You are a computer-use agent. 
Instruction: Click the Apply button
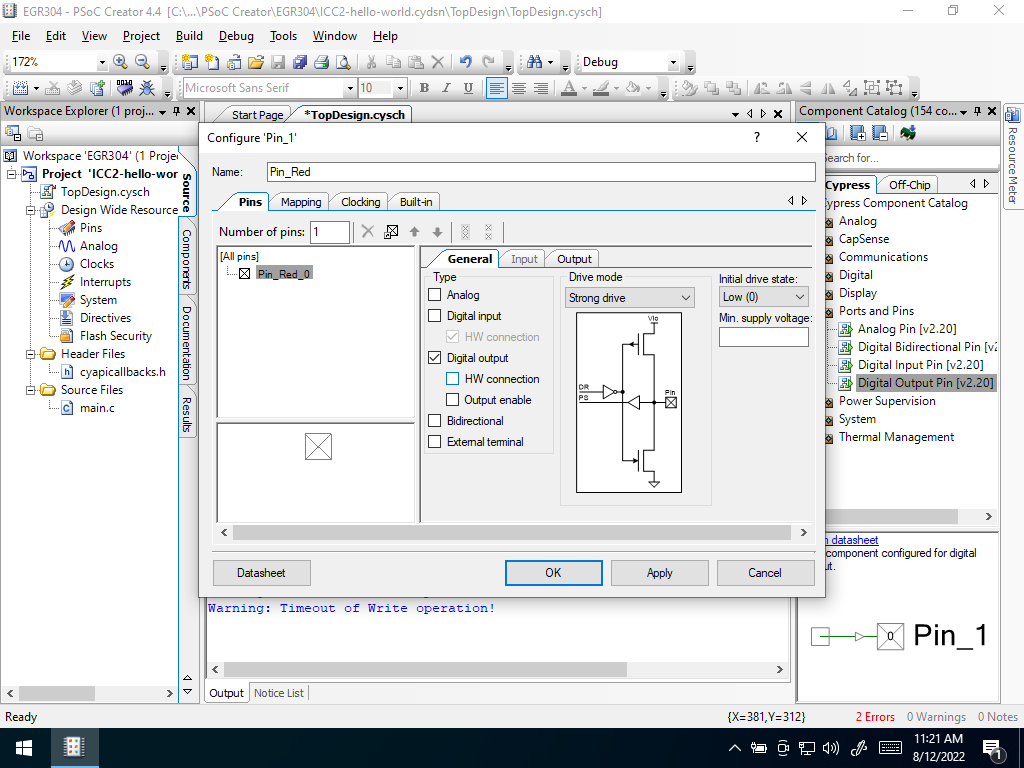pos(660,573)
